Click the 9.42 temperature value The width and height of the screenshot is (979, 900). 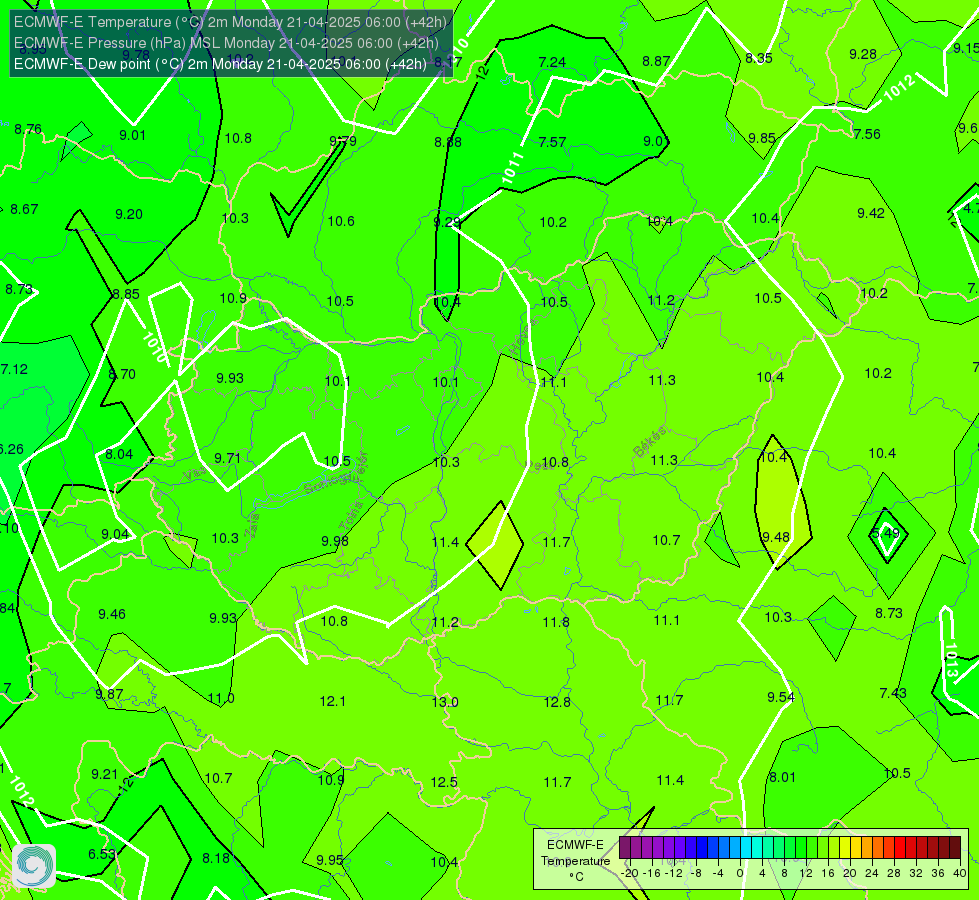pyautogui.click(x=871, y=214)
